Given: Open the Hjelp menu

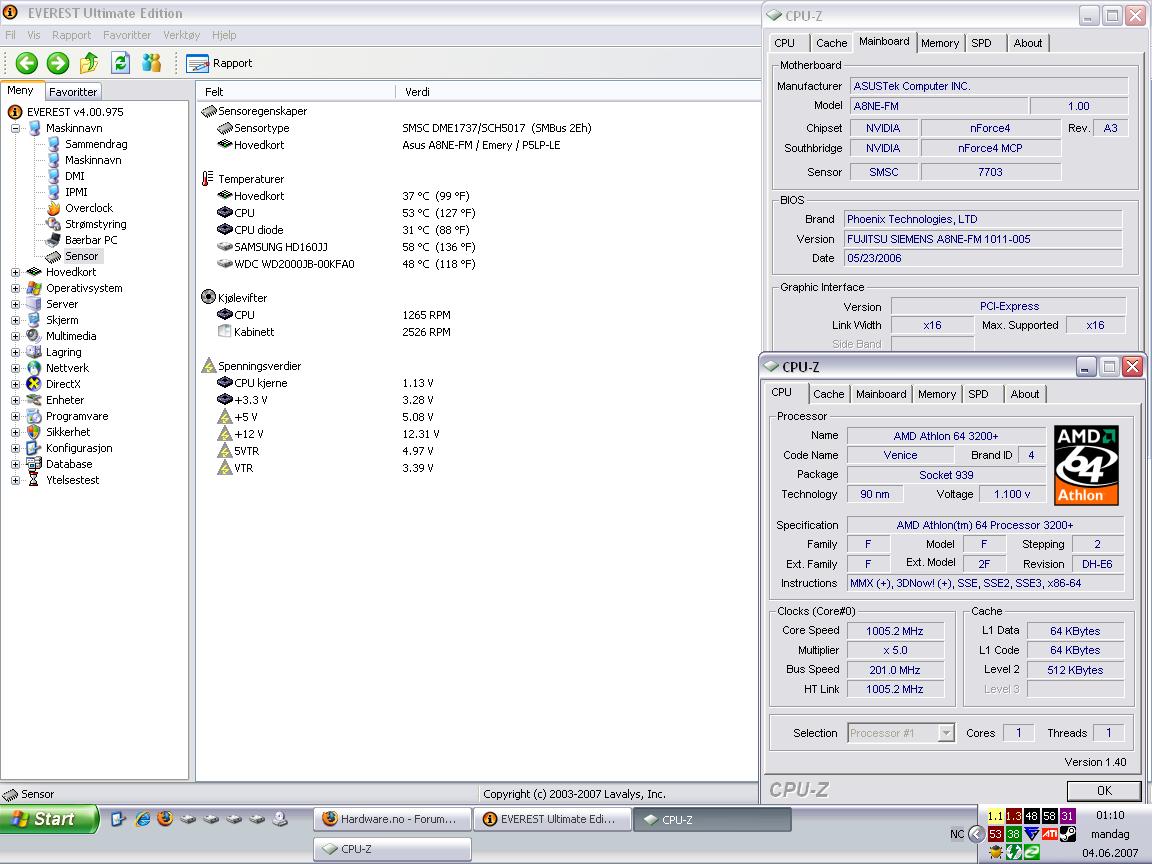Looking at the screenshot, I should click(224, 35).
